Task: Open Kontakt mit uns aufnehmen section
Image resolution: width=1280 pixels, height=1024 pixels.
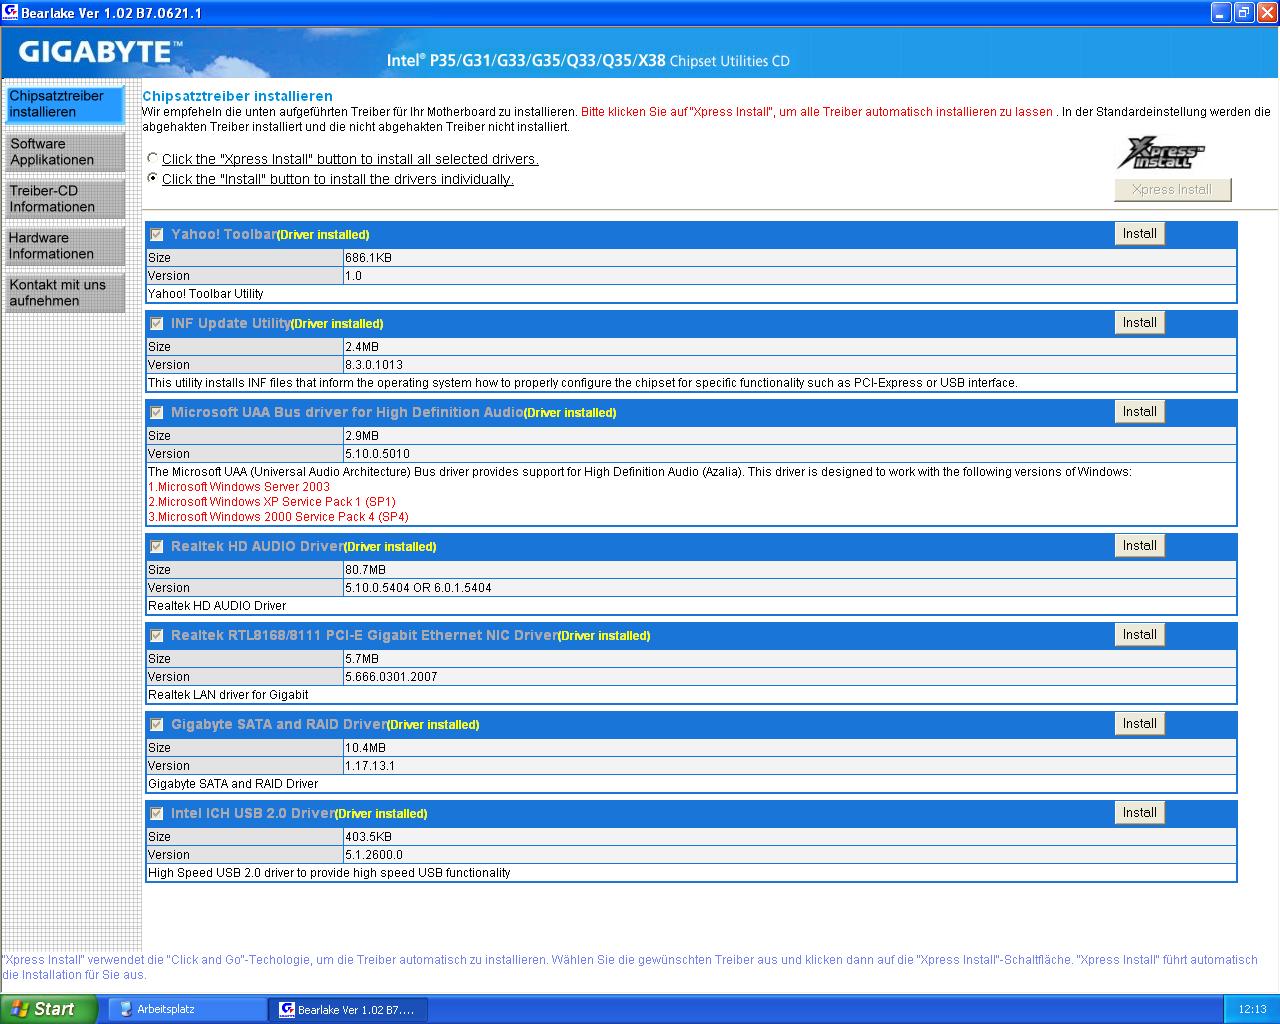Action: (x=65, y=293)
